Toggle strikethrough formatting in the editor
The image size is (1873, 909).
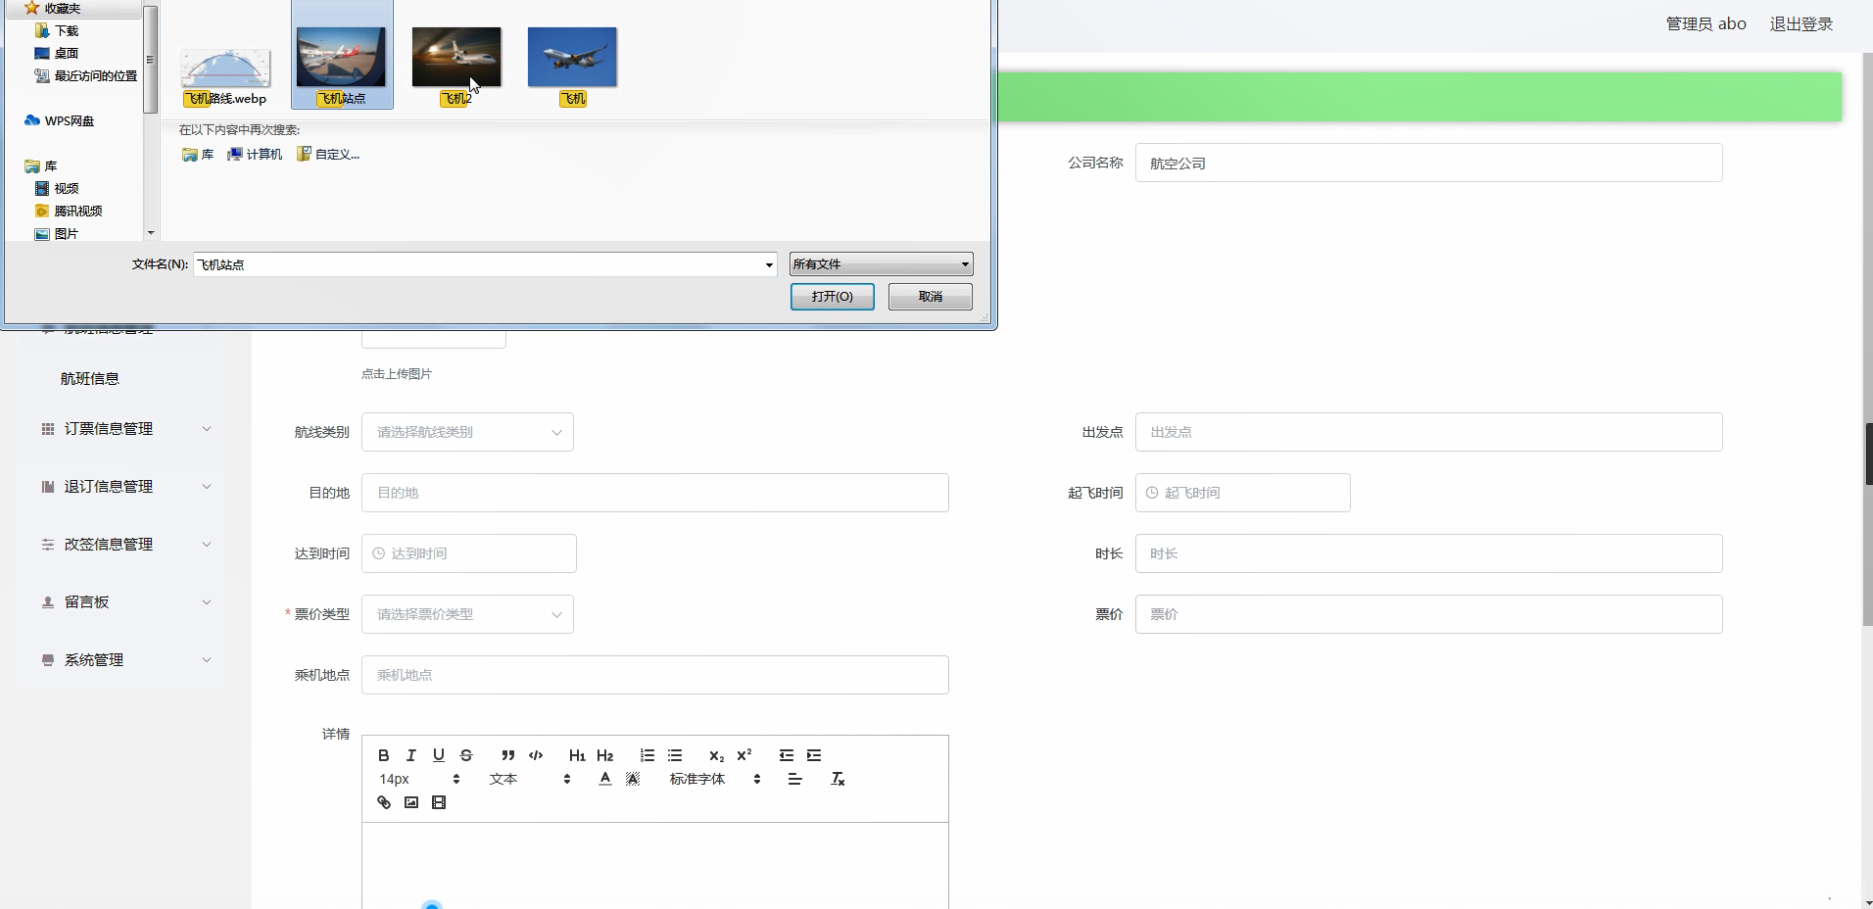tap(466, 755)
